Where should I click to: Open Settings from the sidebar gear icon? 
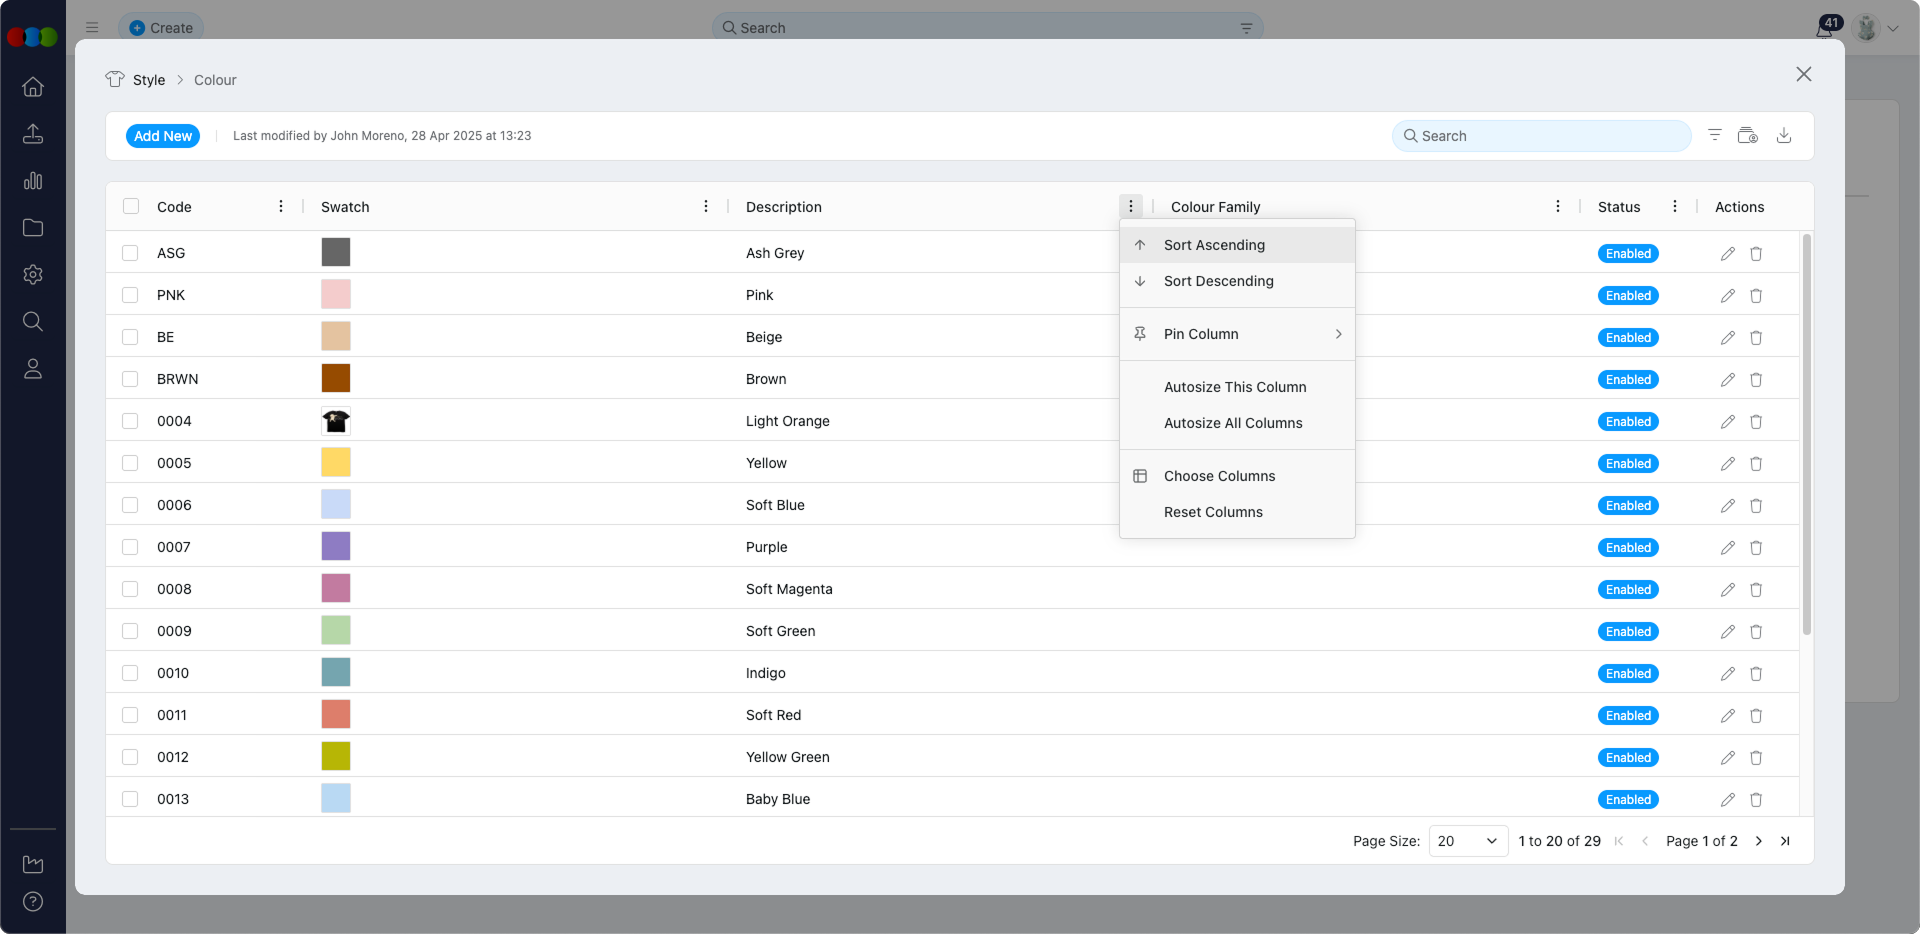[x=33, y=275]
